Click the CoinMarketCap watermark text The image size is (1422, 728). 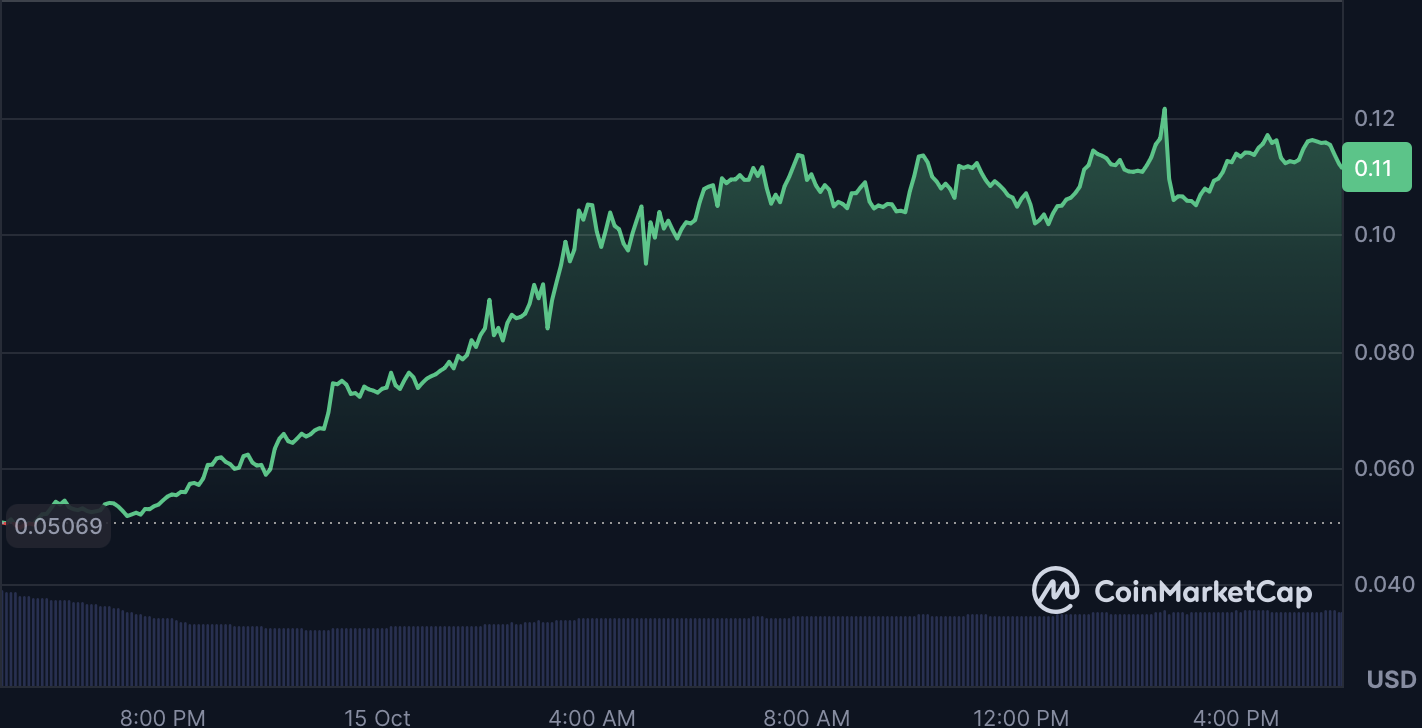[x=1203, y=592]
